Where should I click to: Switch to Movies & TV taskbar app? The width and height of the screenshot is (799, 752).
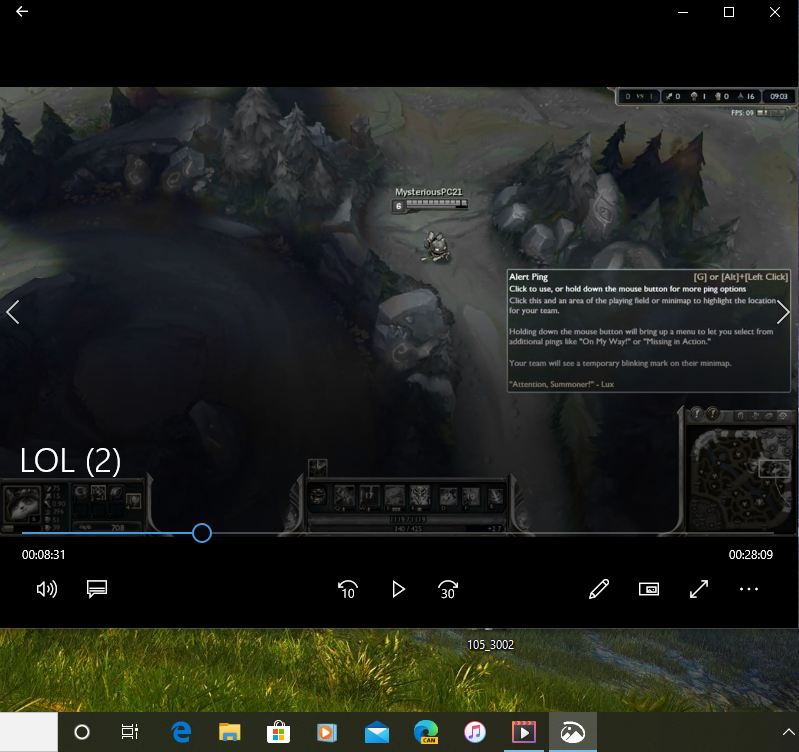point(524,732)
